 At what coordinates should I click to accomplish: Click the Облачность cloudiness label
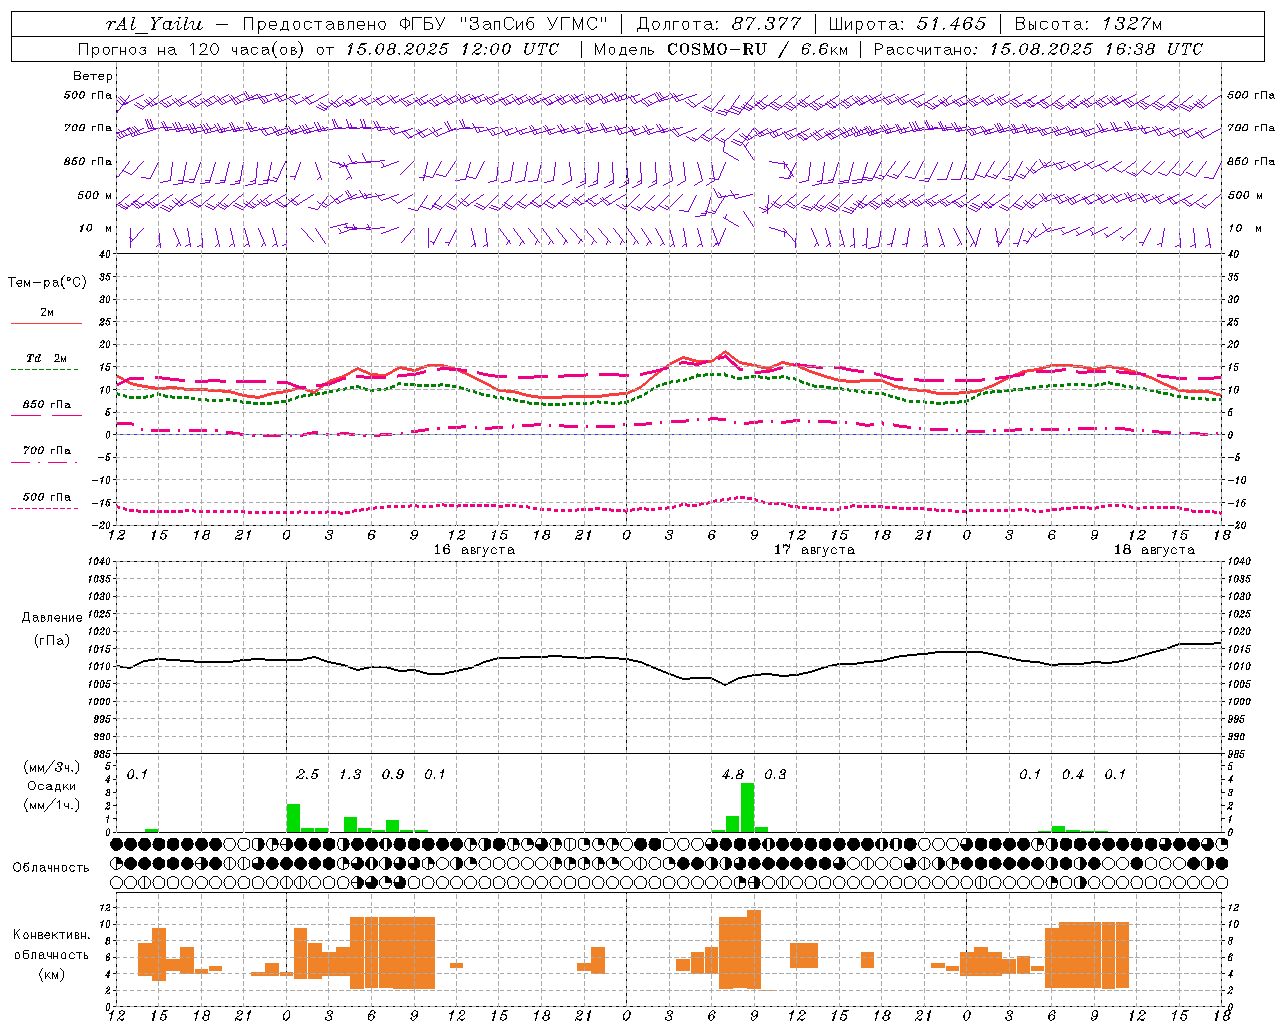click(51, 868)
